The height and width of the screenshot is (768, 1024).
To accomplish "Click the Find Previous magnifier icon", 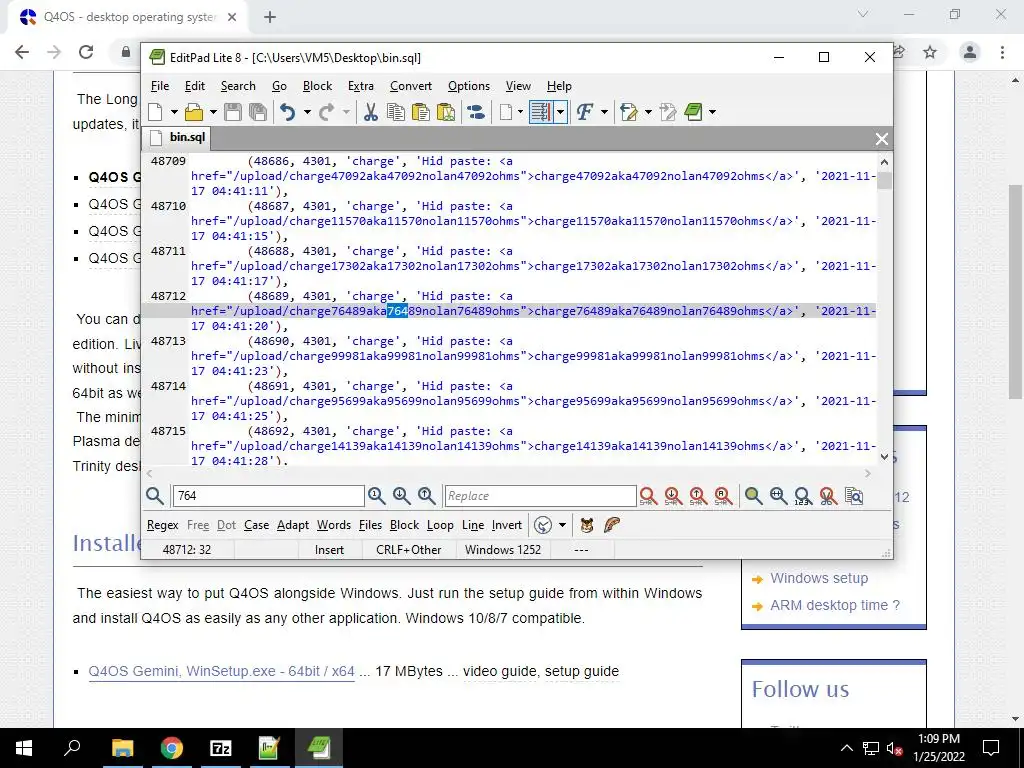I will pyautogui.click(x=427, y=496).
